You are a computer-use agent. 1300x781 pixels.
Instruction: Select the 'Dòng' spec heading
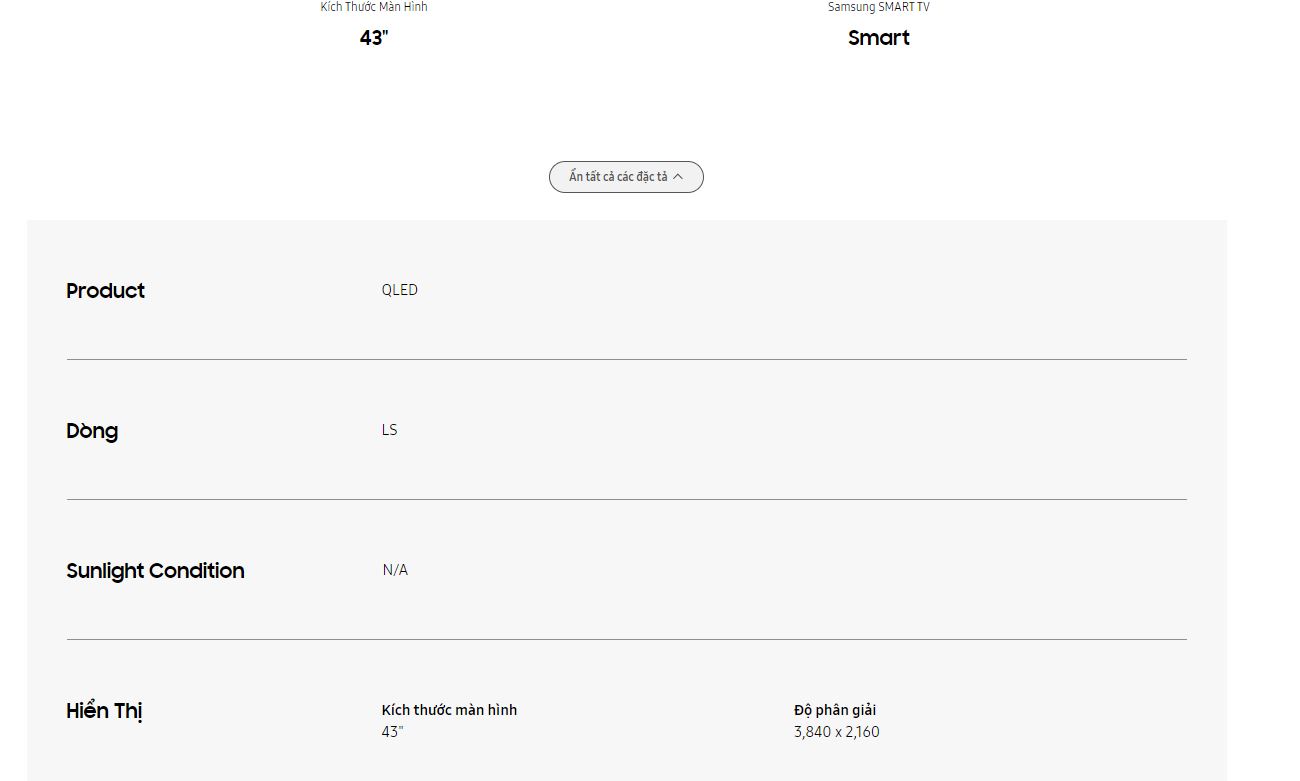point(92,431)
